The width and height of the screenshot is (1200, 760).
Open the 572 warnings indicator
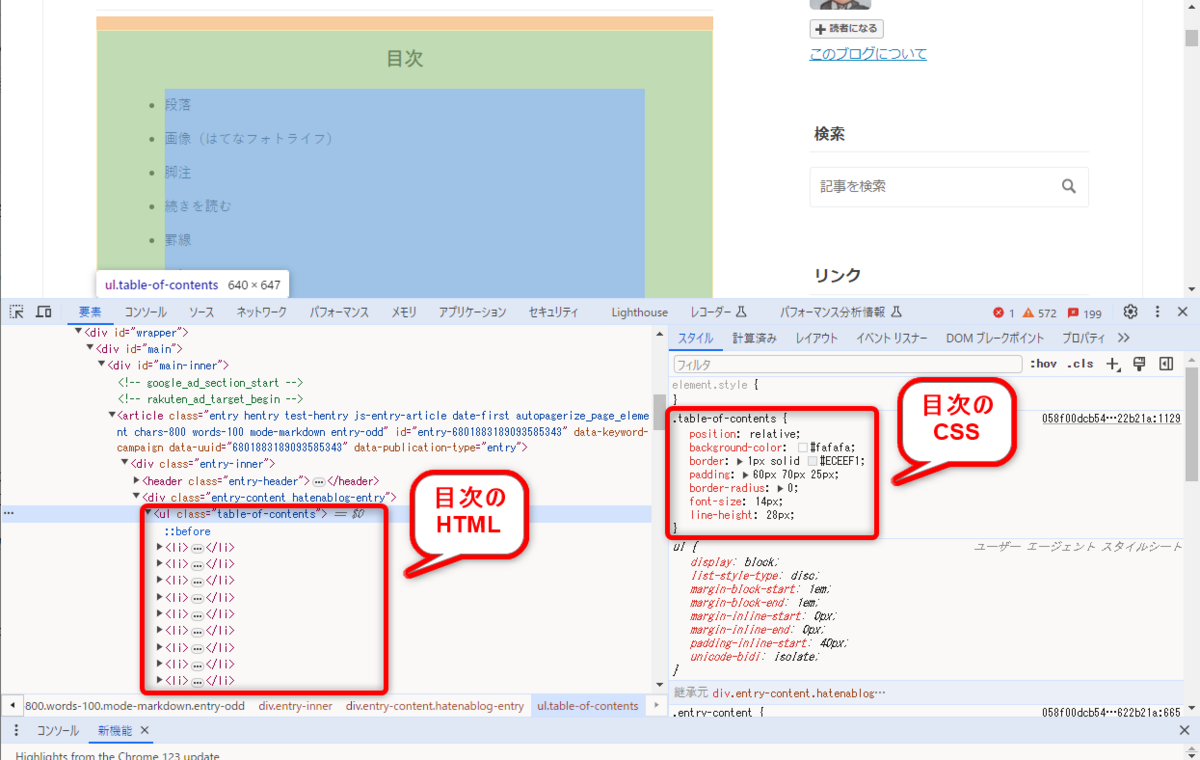click(1039, 313)
